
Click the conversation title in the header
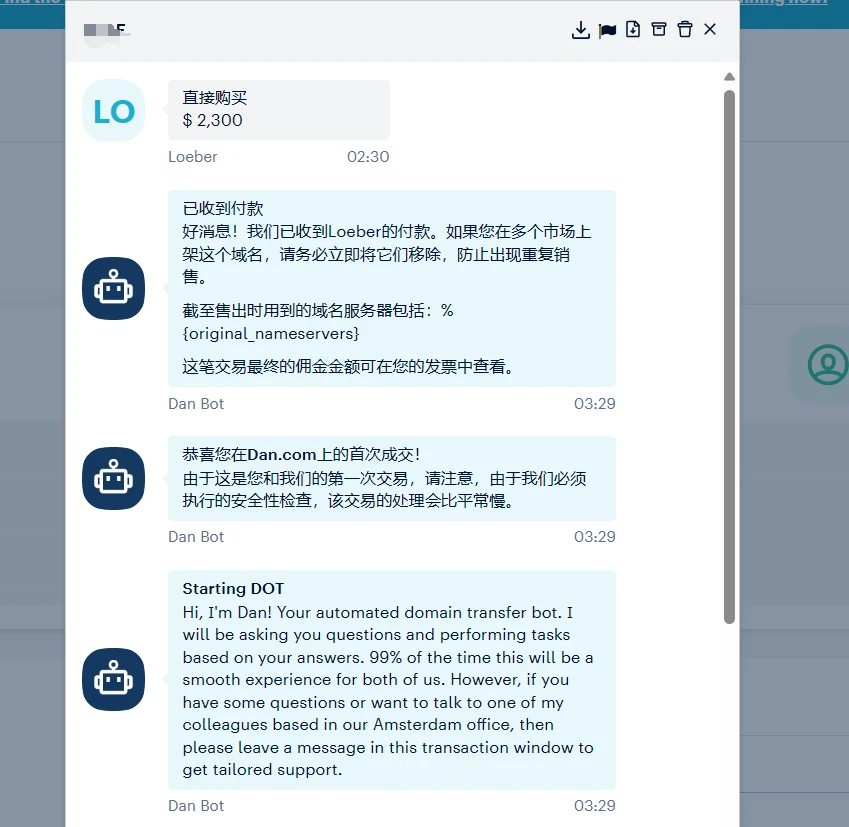pos(107,30)
